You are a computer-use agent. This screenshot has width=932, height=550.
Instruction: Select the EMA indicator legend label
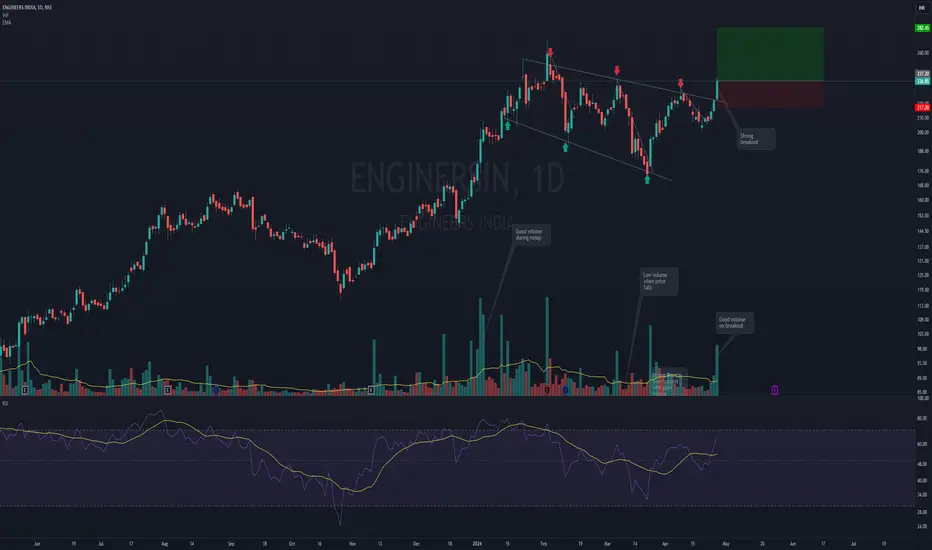pyautogui.click(x=7, y=23)
